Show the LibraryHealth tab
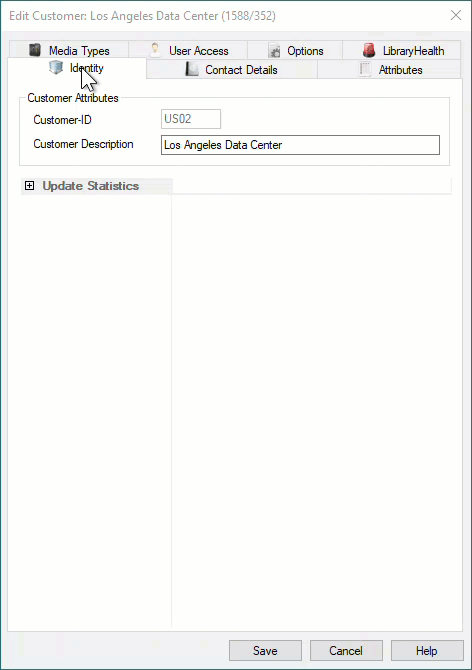The width and height of the screenshot is (472, 670). click(x=402, y=50)
